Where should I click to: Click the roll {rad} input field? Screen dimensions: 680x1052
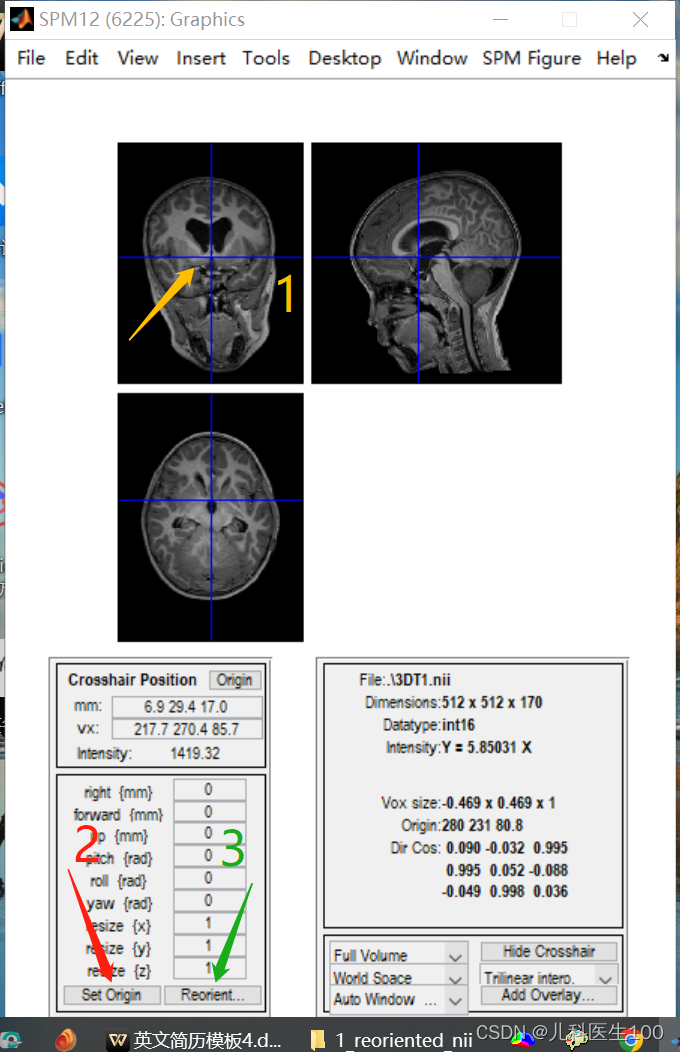(x=209, y=878)
